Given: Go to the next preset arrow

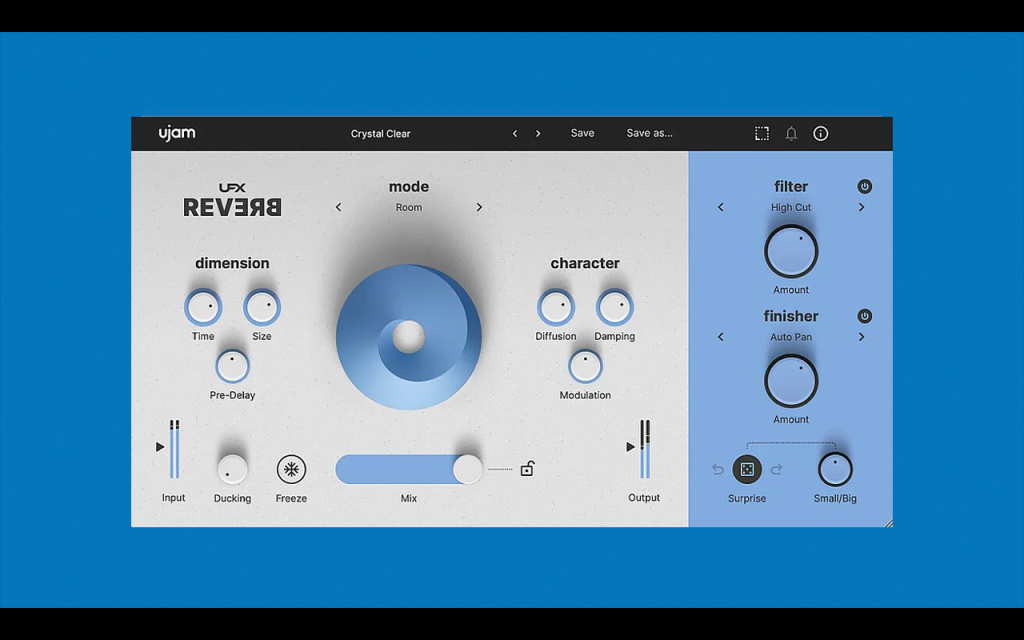Looking at the screenshot, I should (x=538, y=133).
